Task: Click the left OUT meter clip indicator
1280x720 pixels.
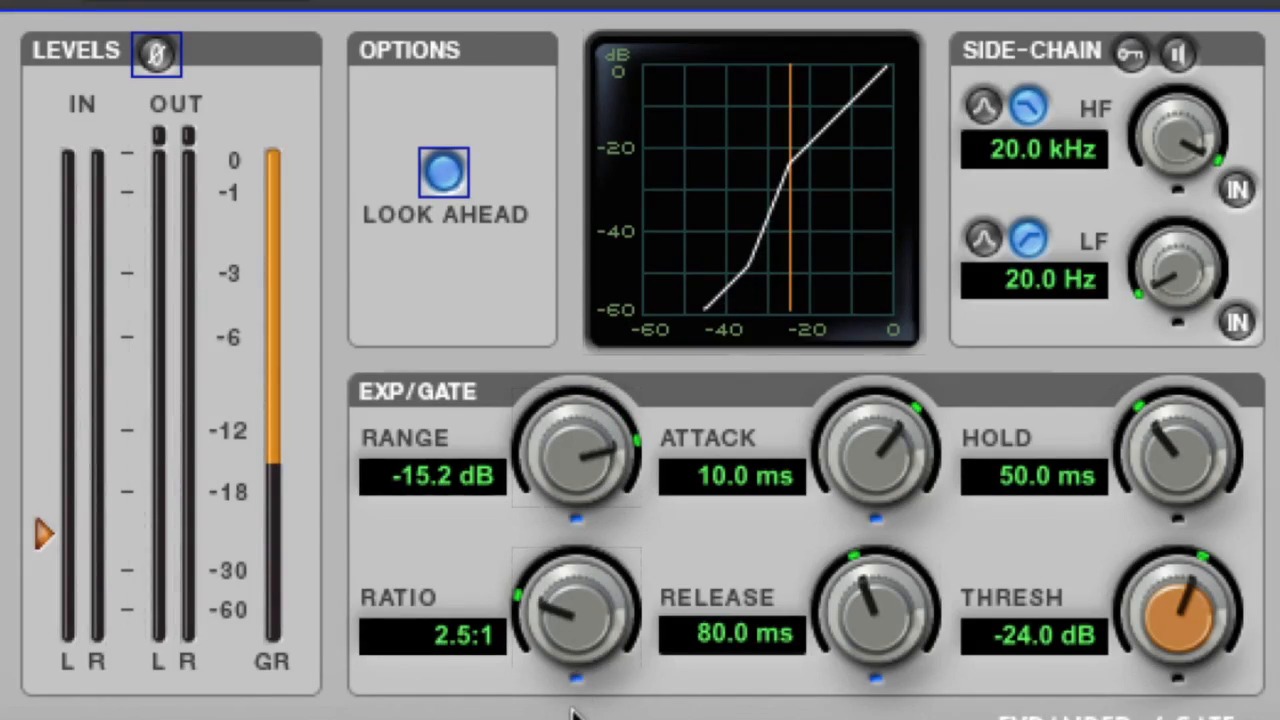Action: click(x=159, y=135)
